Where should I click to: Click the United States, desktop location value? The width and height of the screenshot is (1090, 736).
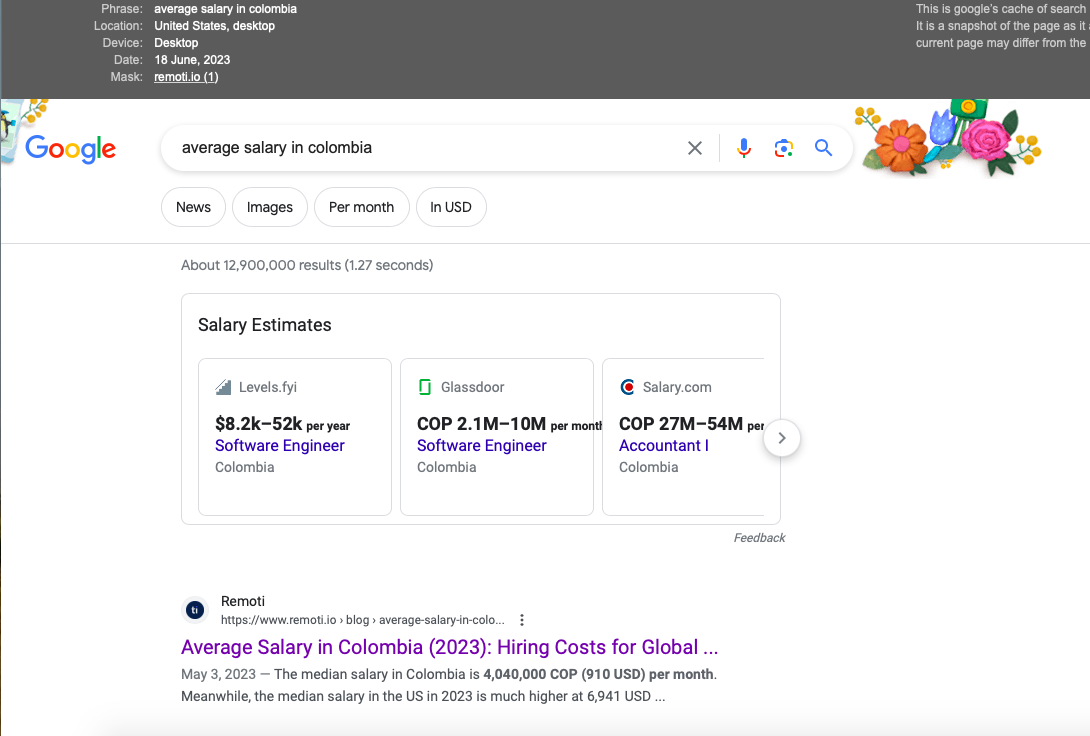click(215, 26)
